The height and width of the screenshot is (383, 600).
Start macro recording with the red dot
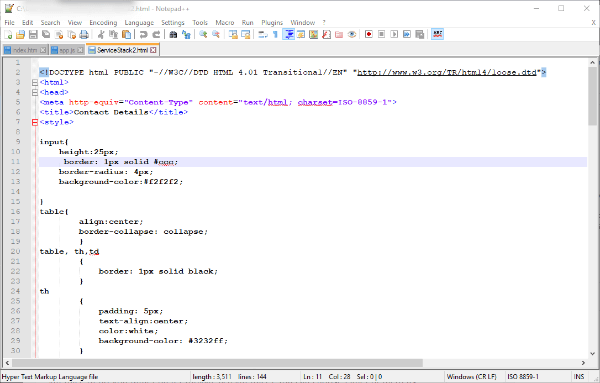point(369,34)
